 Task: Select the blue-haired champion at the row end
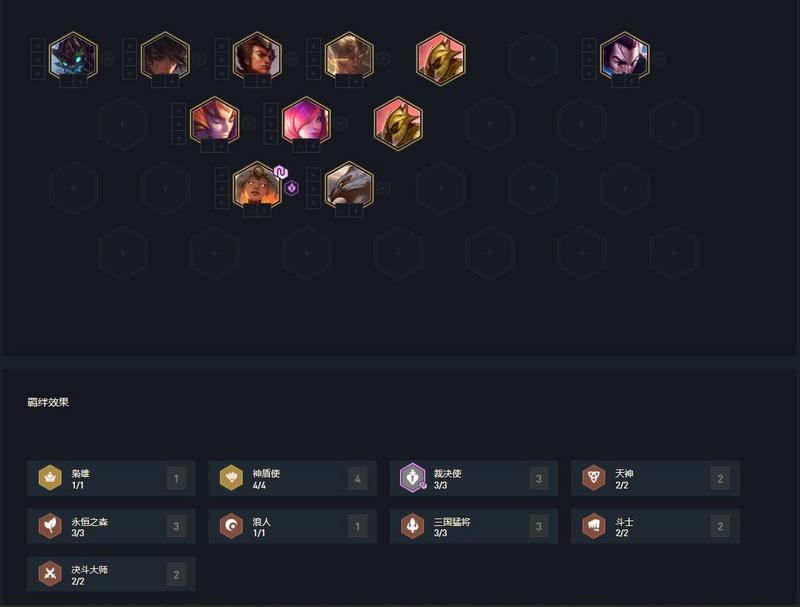click(x=624, y=57)
